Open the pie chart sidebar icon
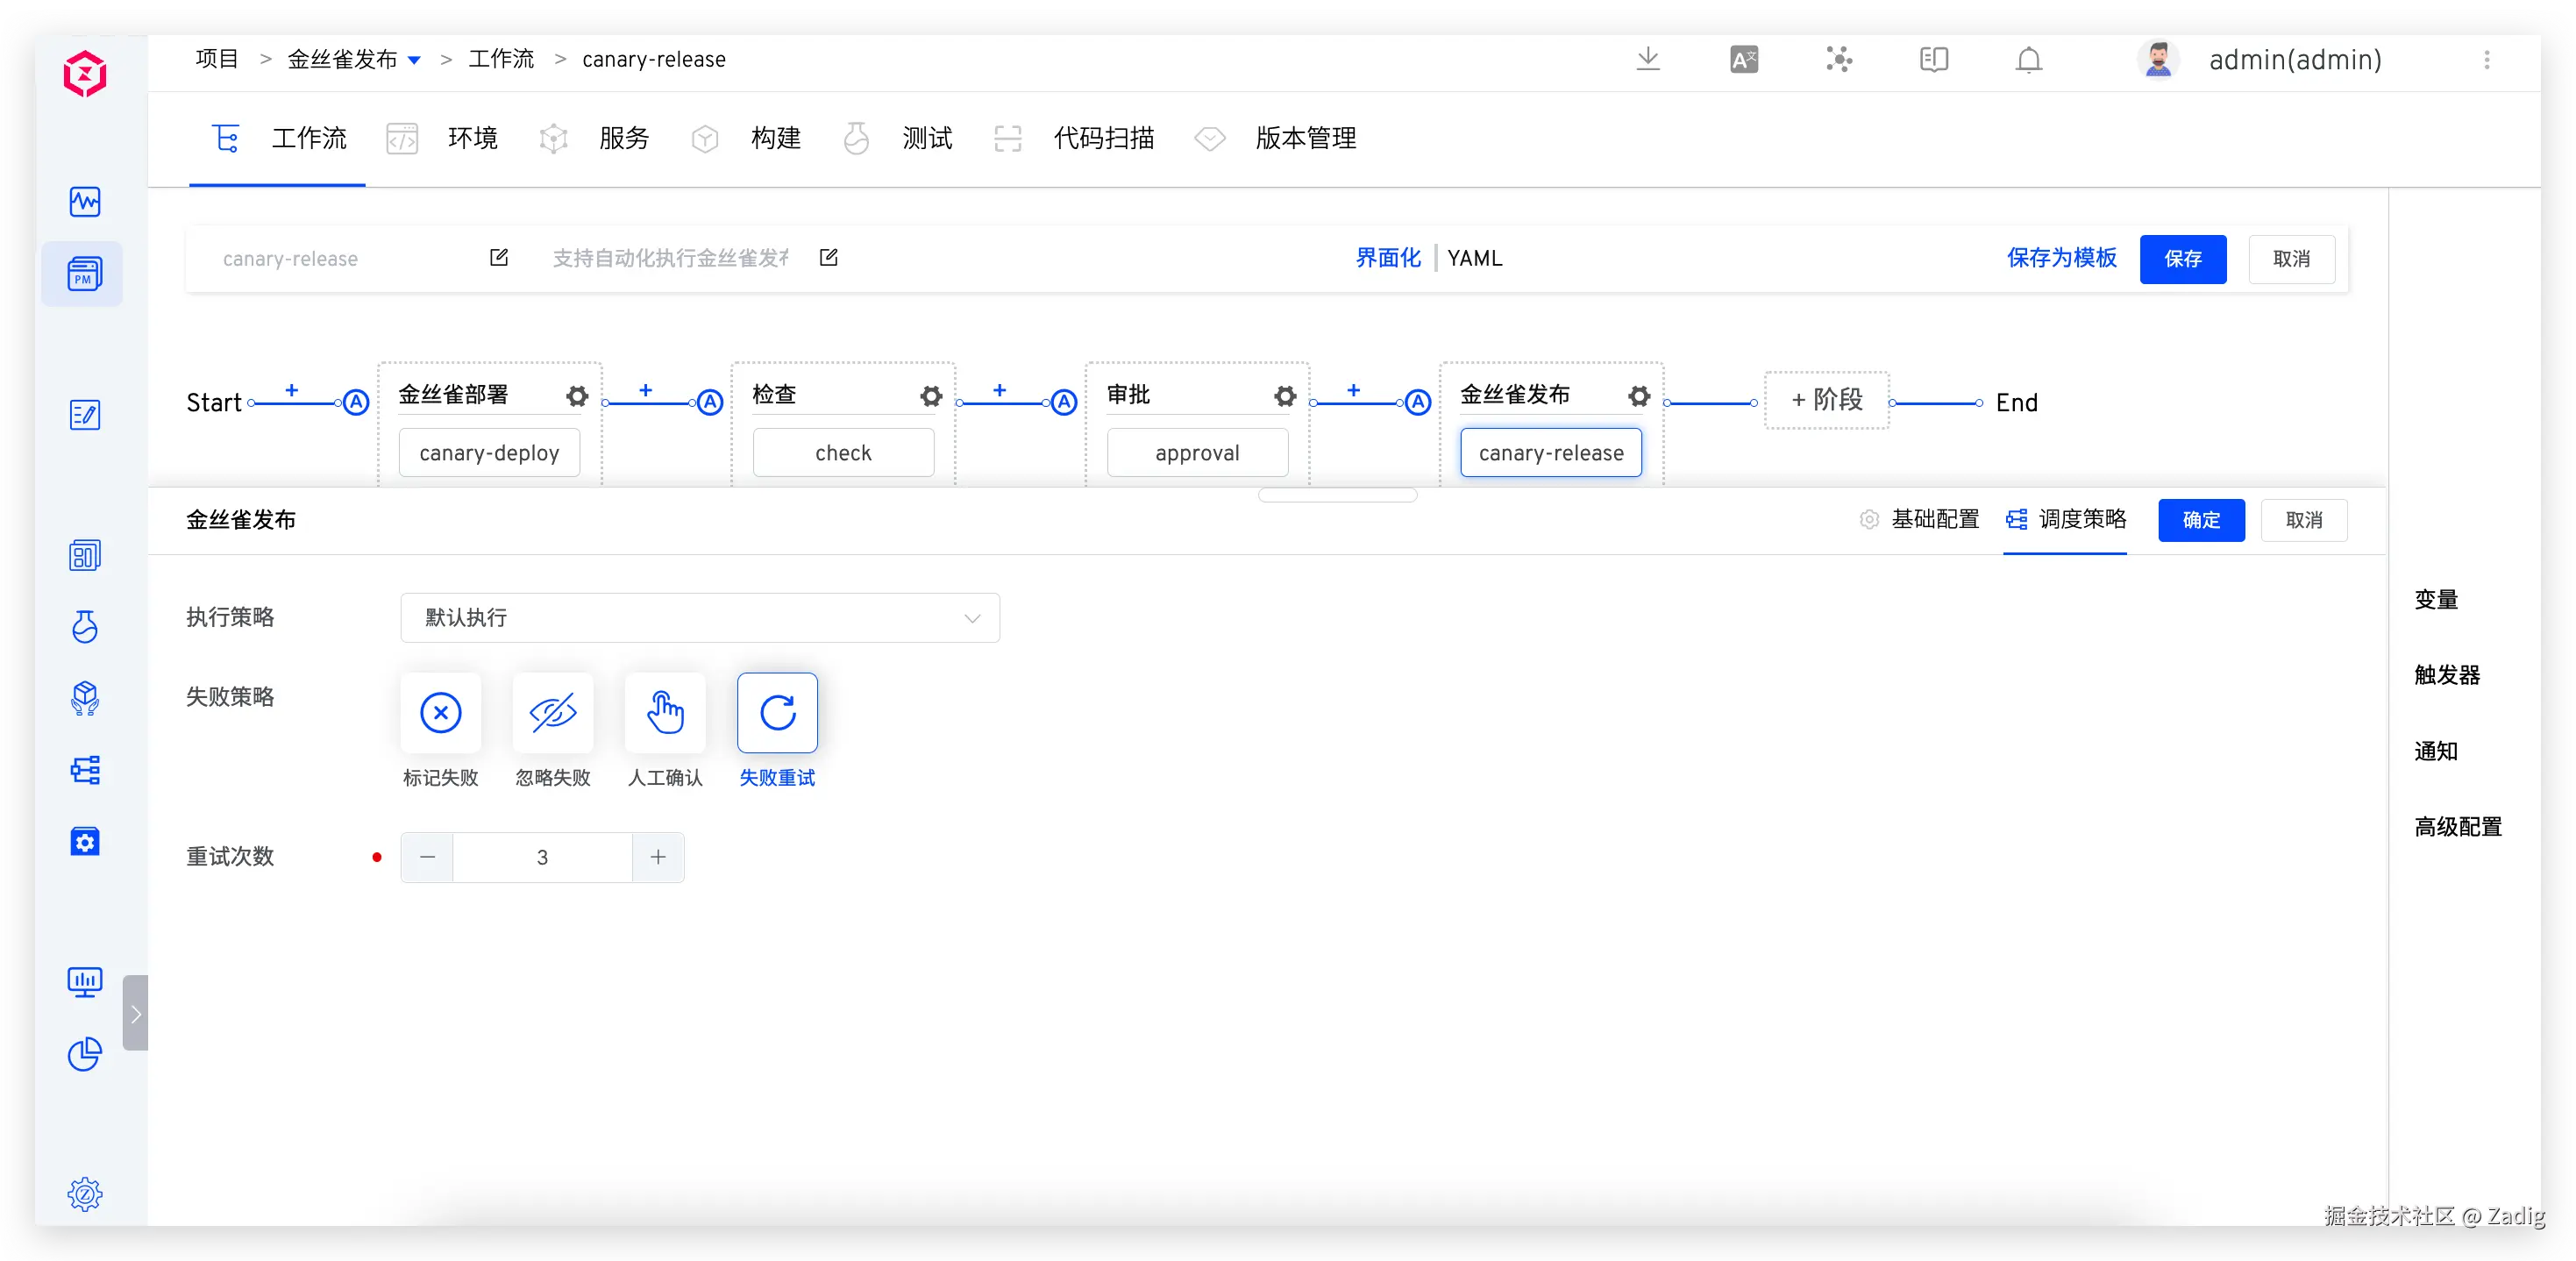Image resolution: width=2576 pixels, height=1261 pixels. point(85,1054)
